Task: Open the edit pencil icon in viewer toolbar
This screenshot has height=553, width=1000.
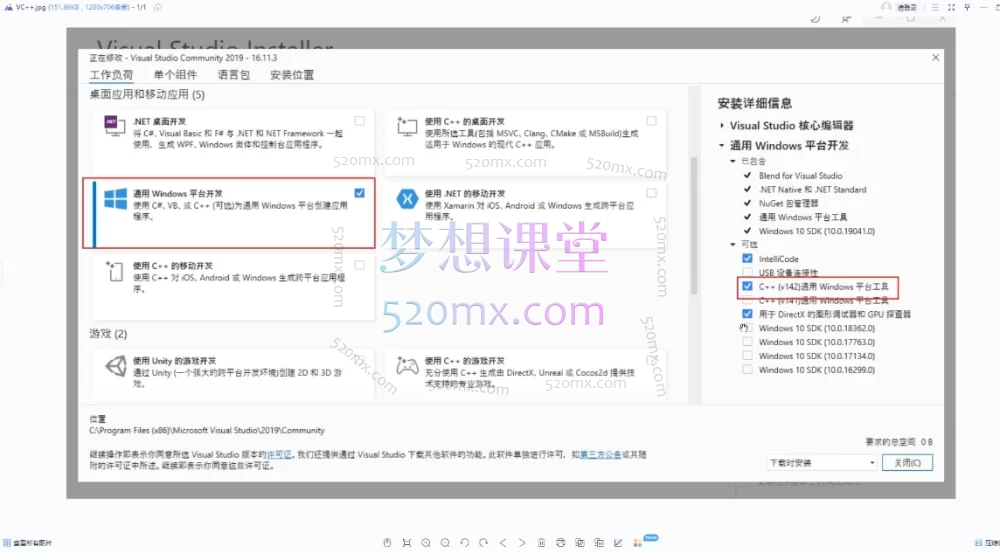Action: pos(618,543)
